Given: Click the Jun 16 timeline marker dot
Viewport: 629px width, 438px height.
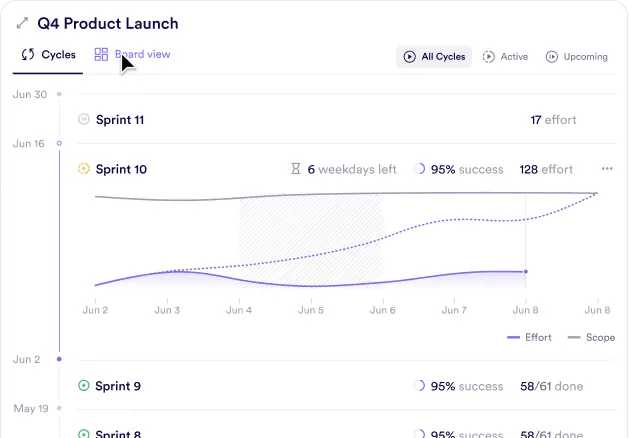Looking at the screenshot, I should [59, 144].
